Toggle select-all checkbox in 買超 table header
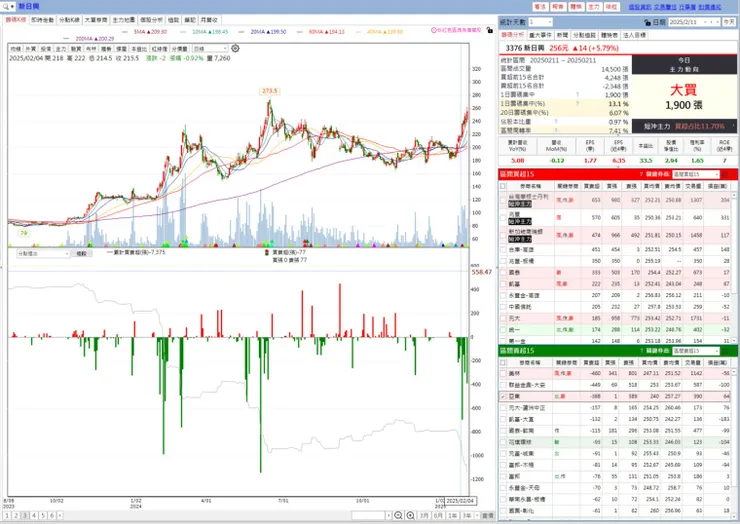Screen dimensions: 740x524 click(x=503, y=186)
